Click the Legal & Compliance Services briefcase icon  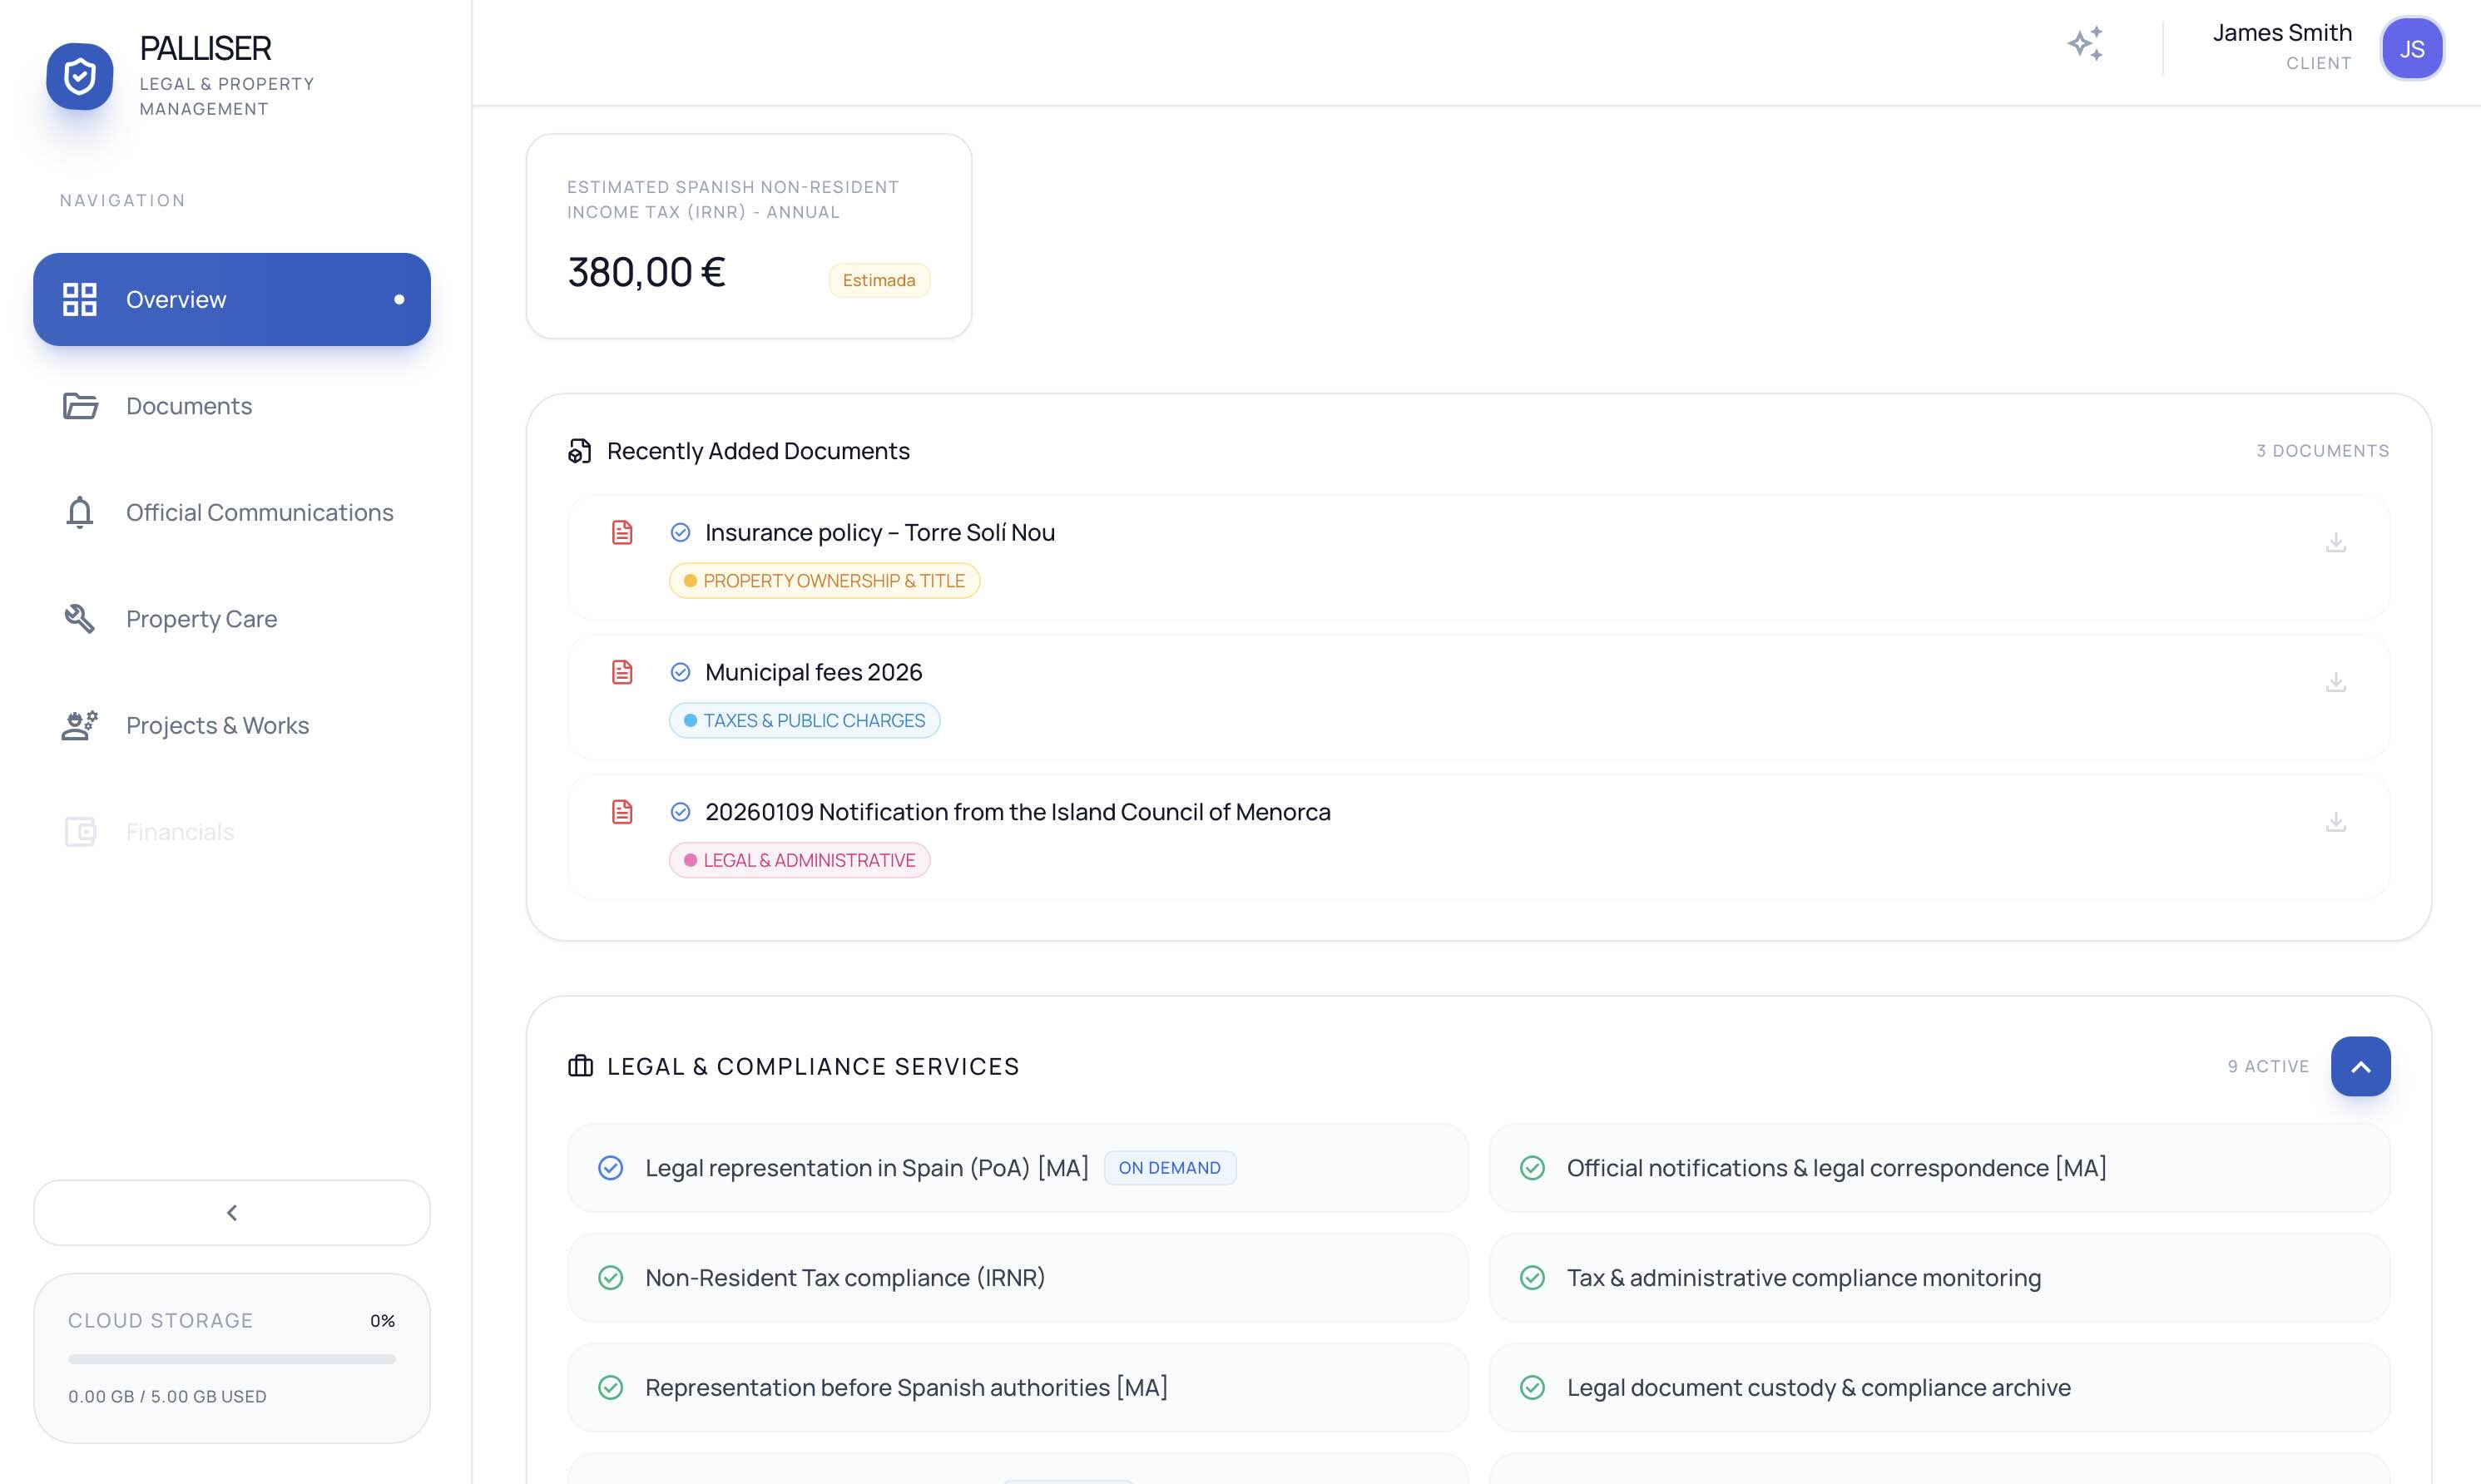[580, 1066]
